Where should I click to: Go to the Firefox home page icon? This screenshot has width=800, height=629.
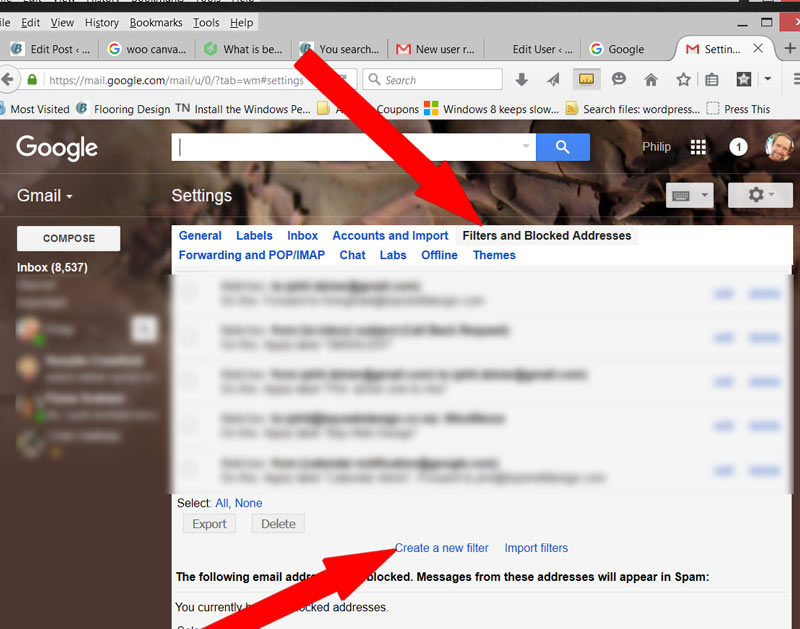pyautogui.click(x=651, y=79)
